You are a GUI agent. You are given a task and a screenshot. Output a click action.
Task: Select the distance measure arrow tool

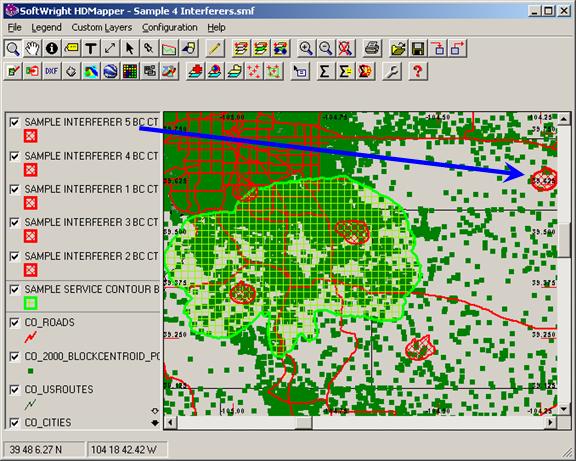point(110,48)
